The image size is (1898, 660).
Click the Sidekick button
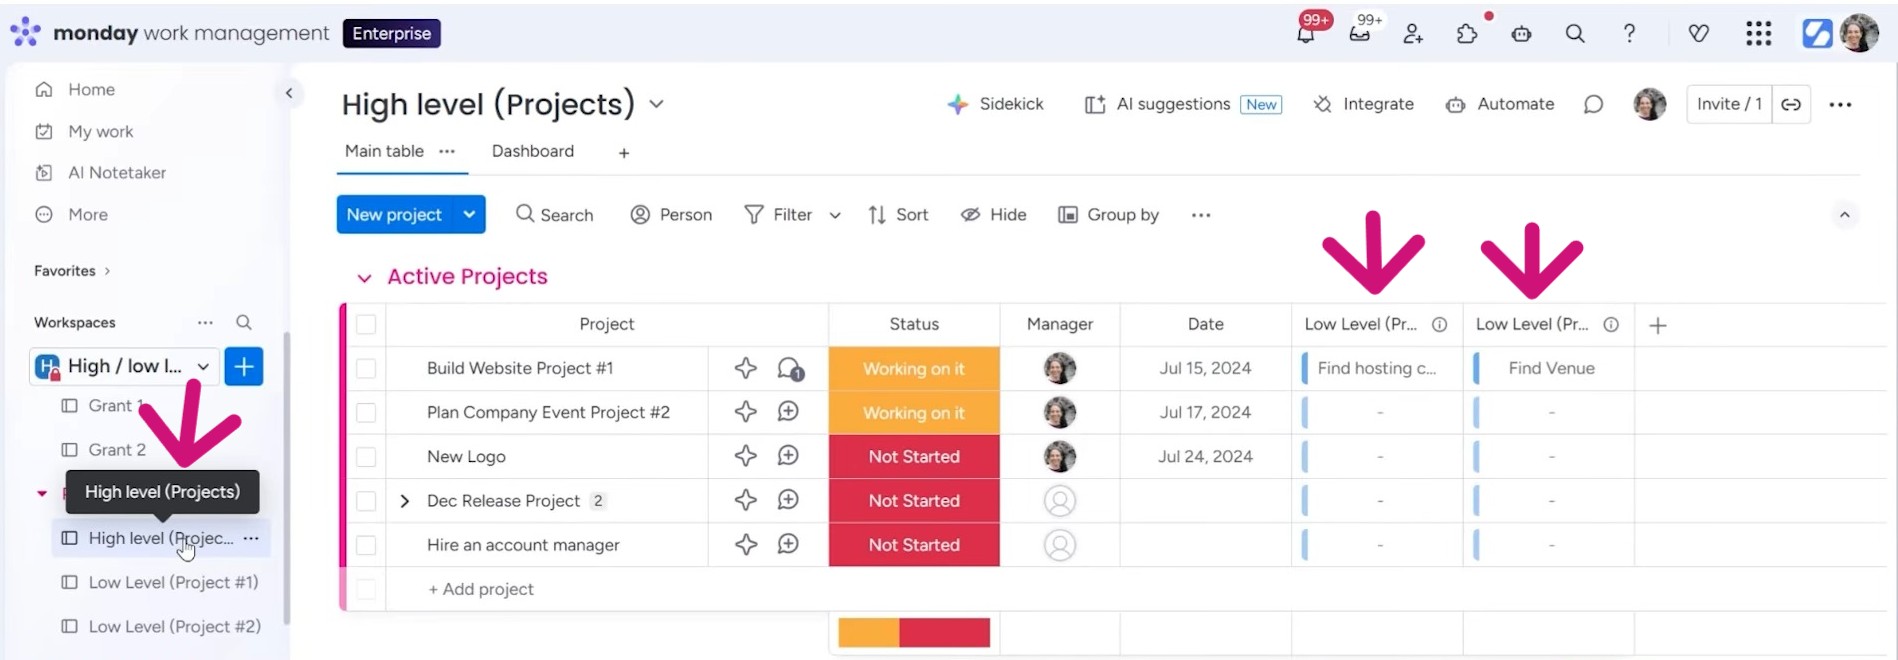[x=995, y=105]
